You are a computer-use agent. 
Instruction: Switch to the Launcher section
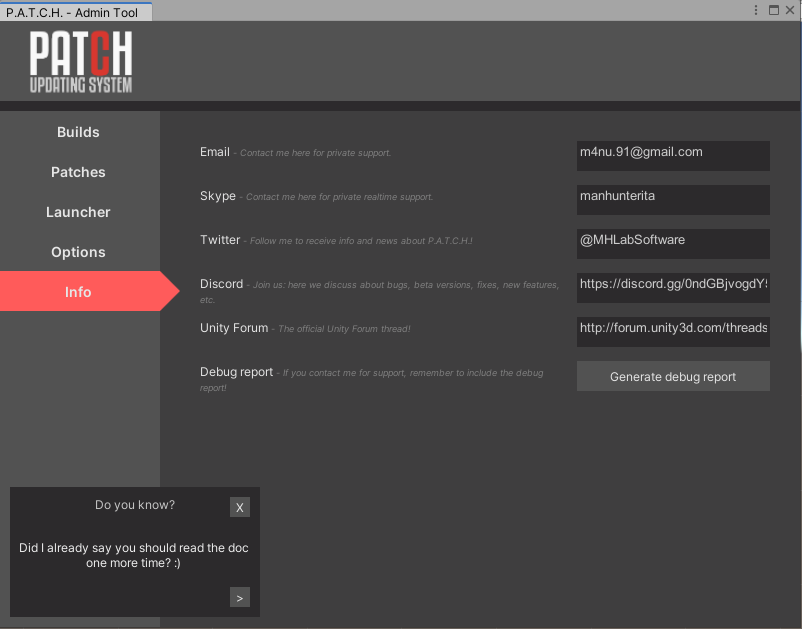pos(78,212)
